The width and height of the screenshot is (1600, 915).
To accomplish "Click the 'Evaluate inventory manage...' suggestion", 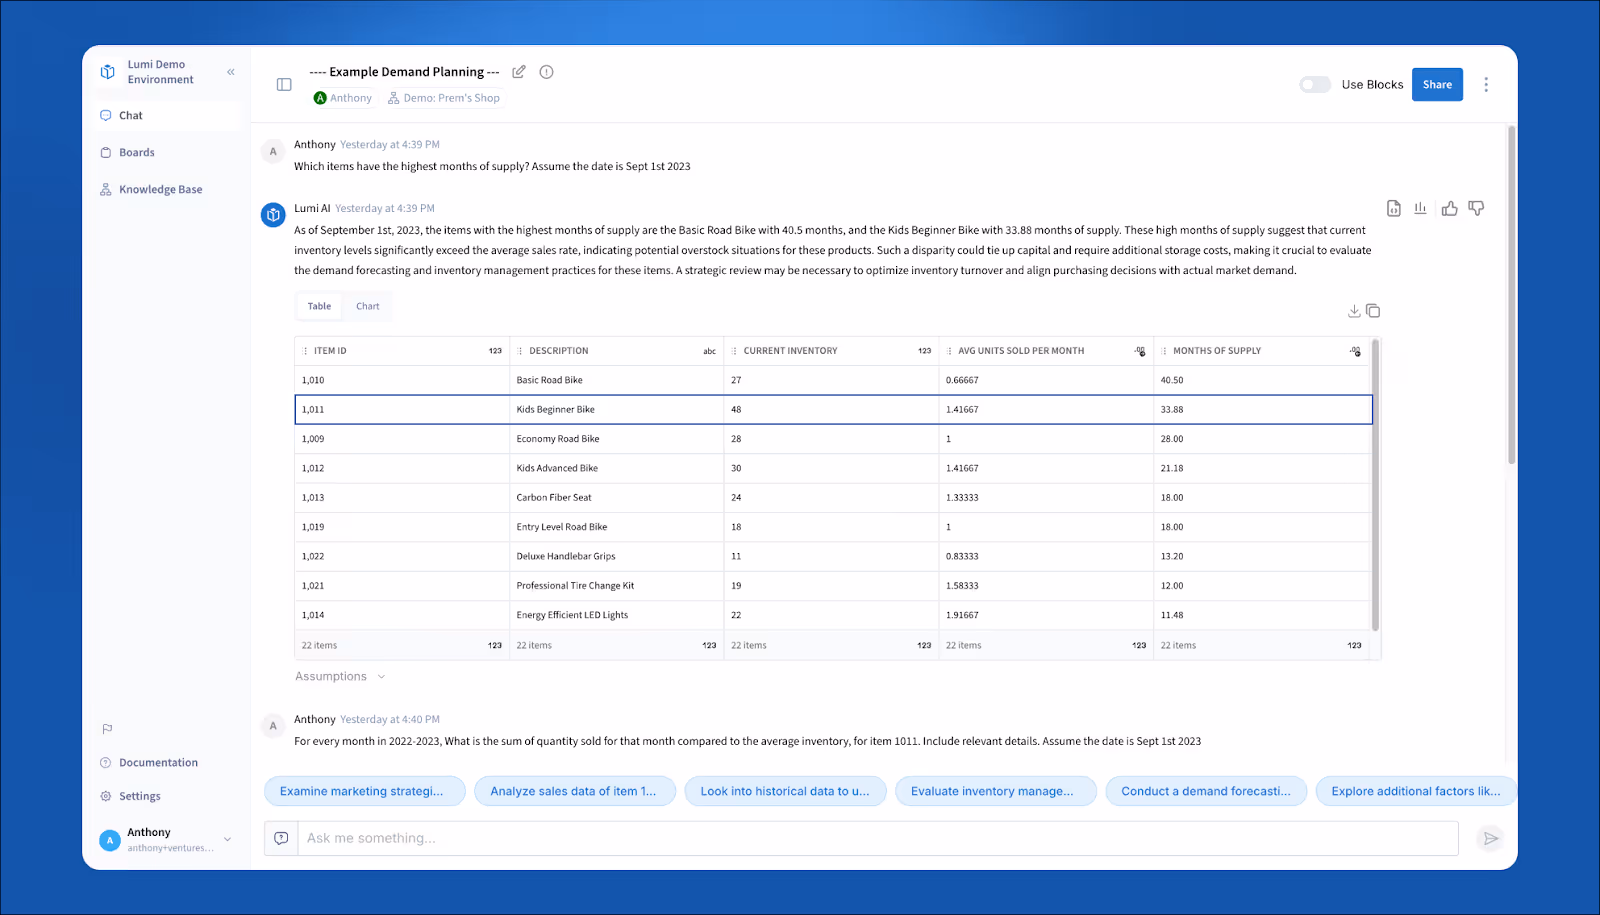I will point(996,791).
